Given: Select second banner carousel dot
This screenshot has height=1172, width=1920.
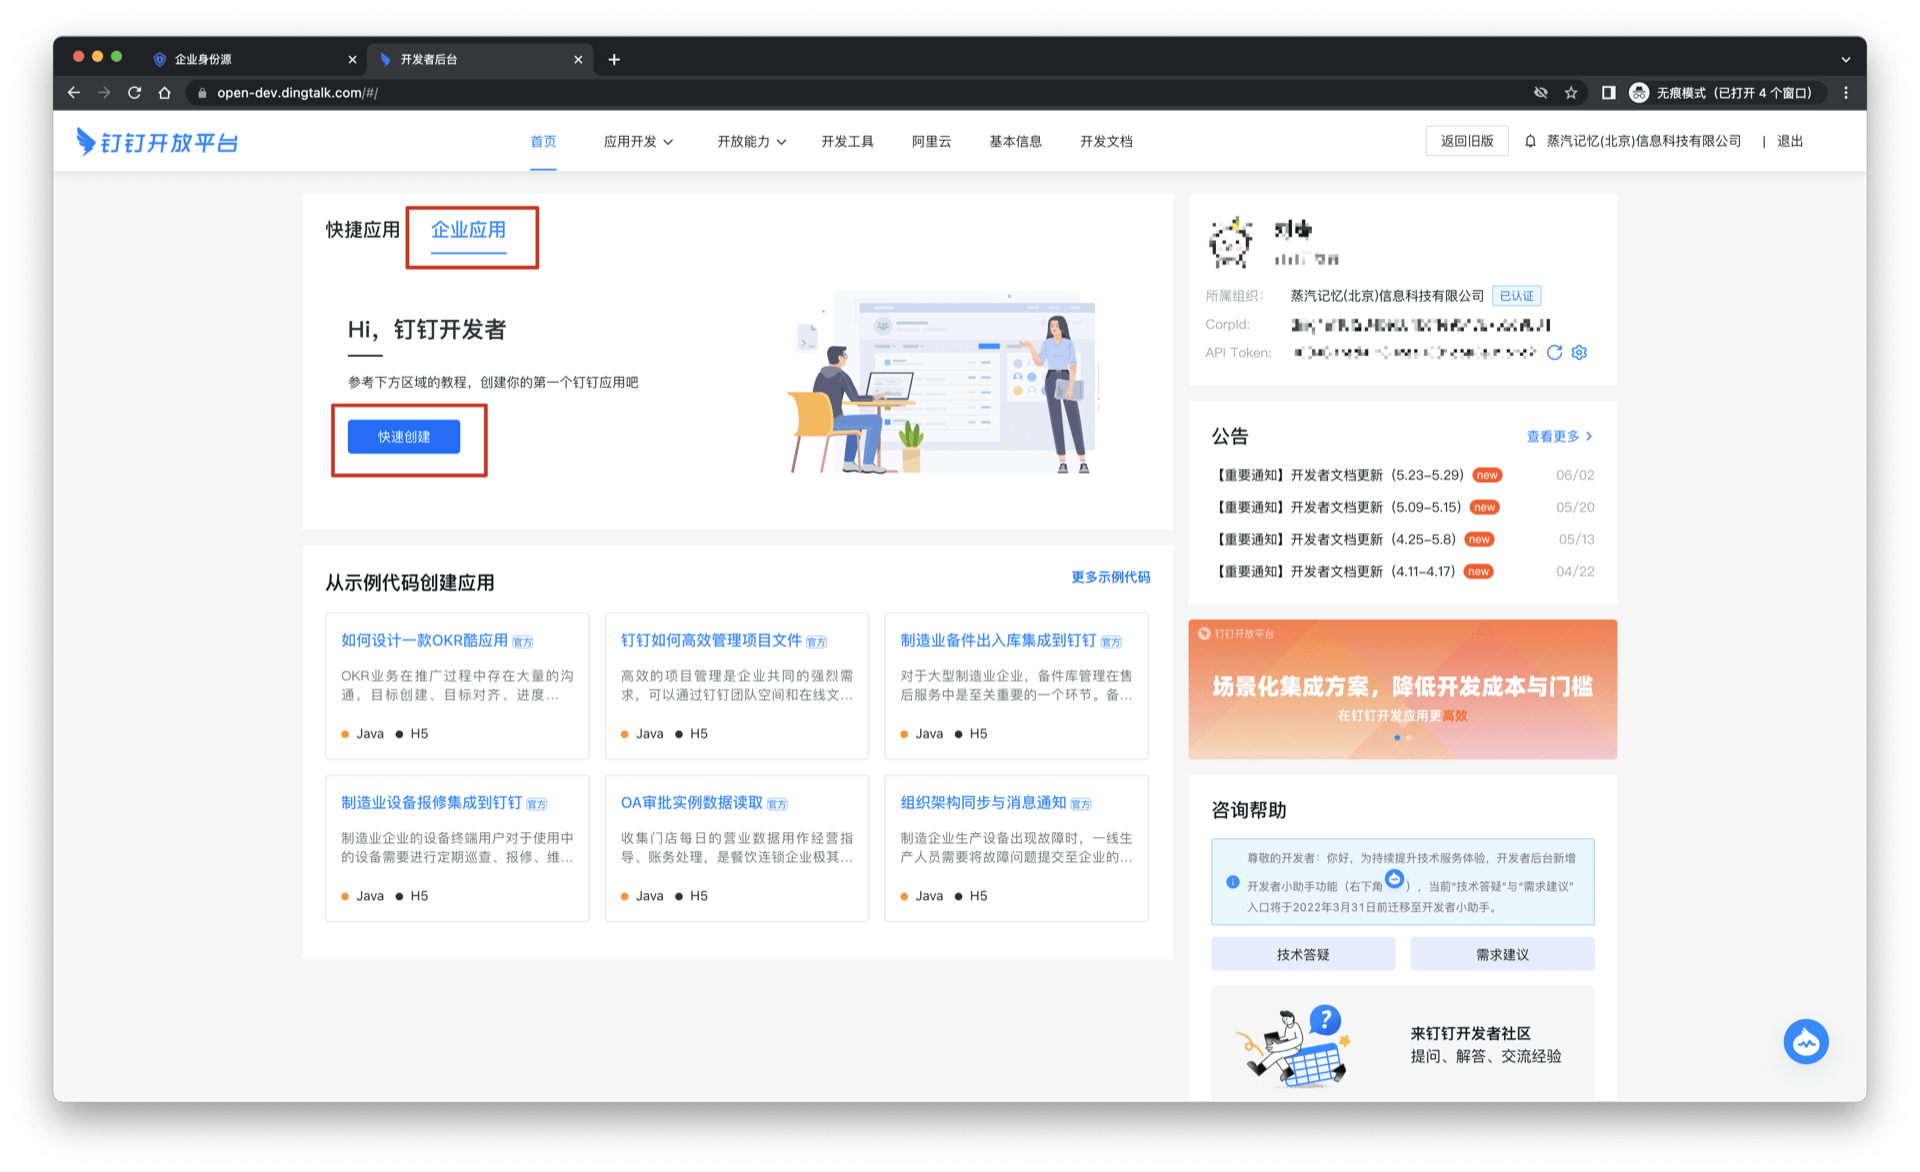Looking at the screenshot, I should [1409, 738].
